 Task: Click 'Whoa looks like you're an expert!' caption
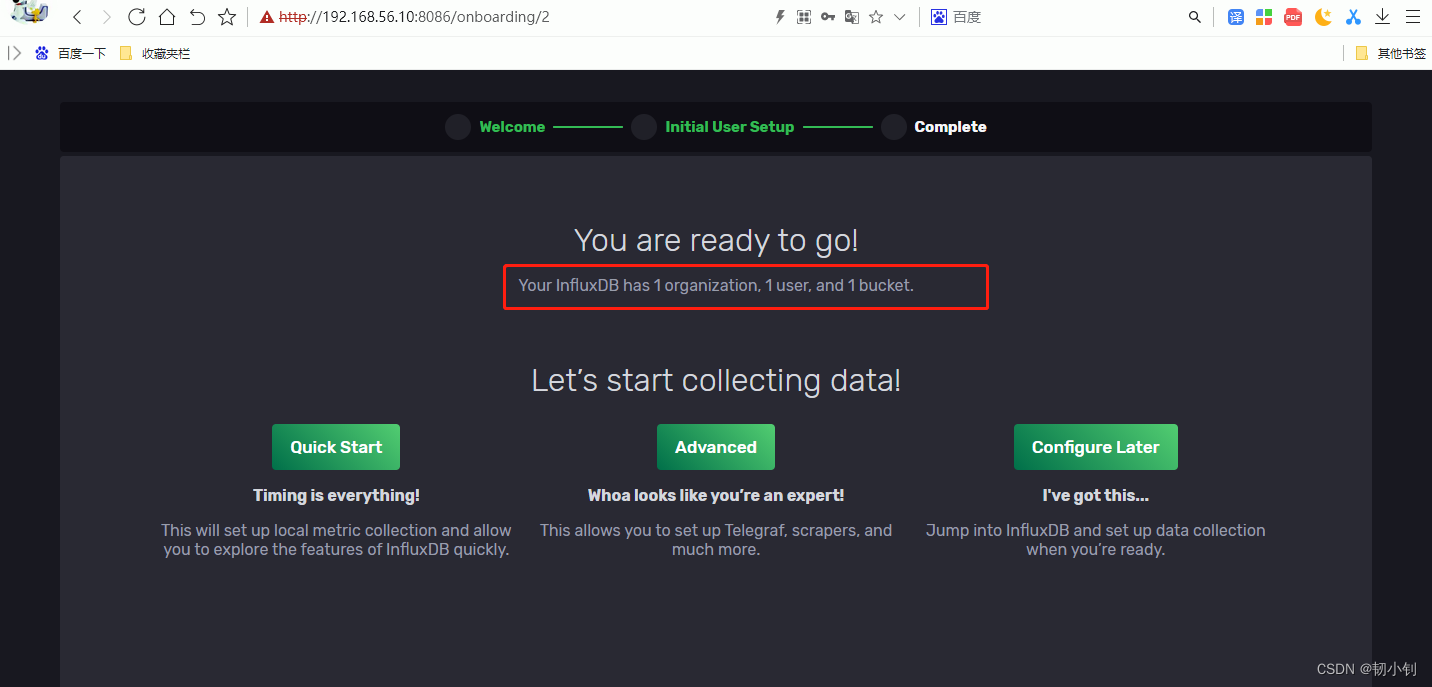coord(716,495)
